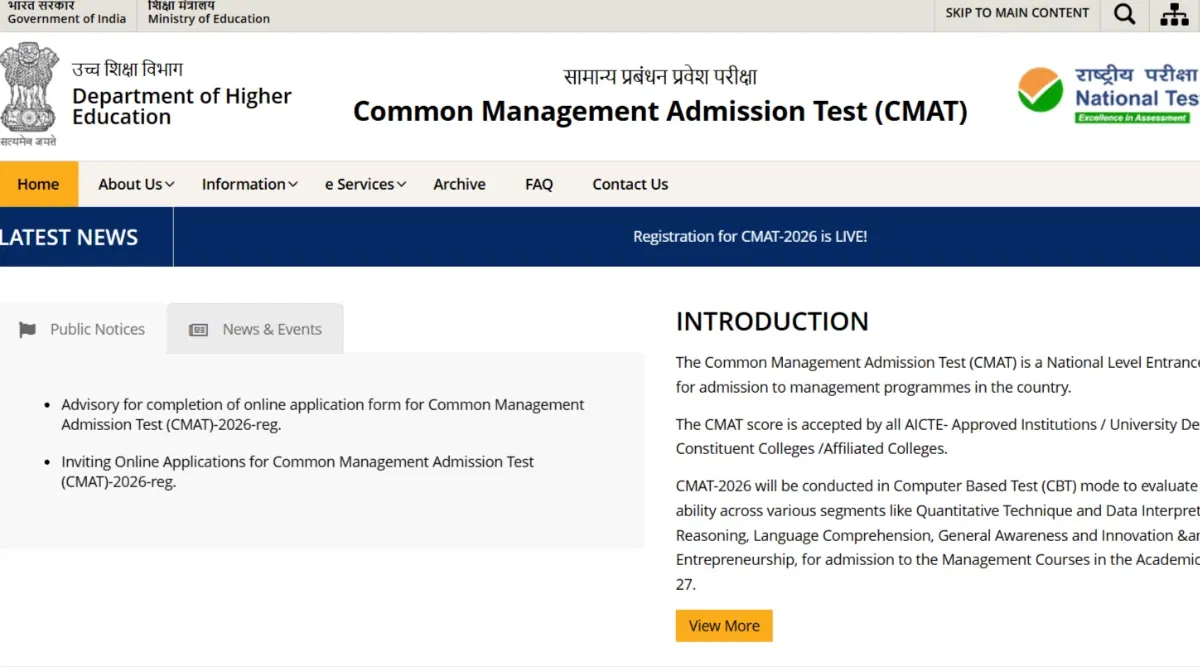Click the search magnifier icon
The height and width of the screenshot is (667, 1200).
tap(1124, 14)
